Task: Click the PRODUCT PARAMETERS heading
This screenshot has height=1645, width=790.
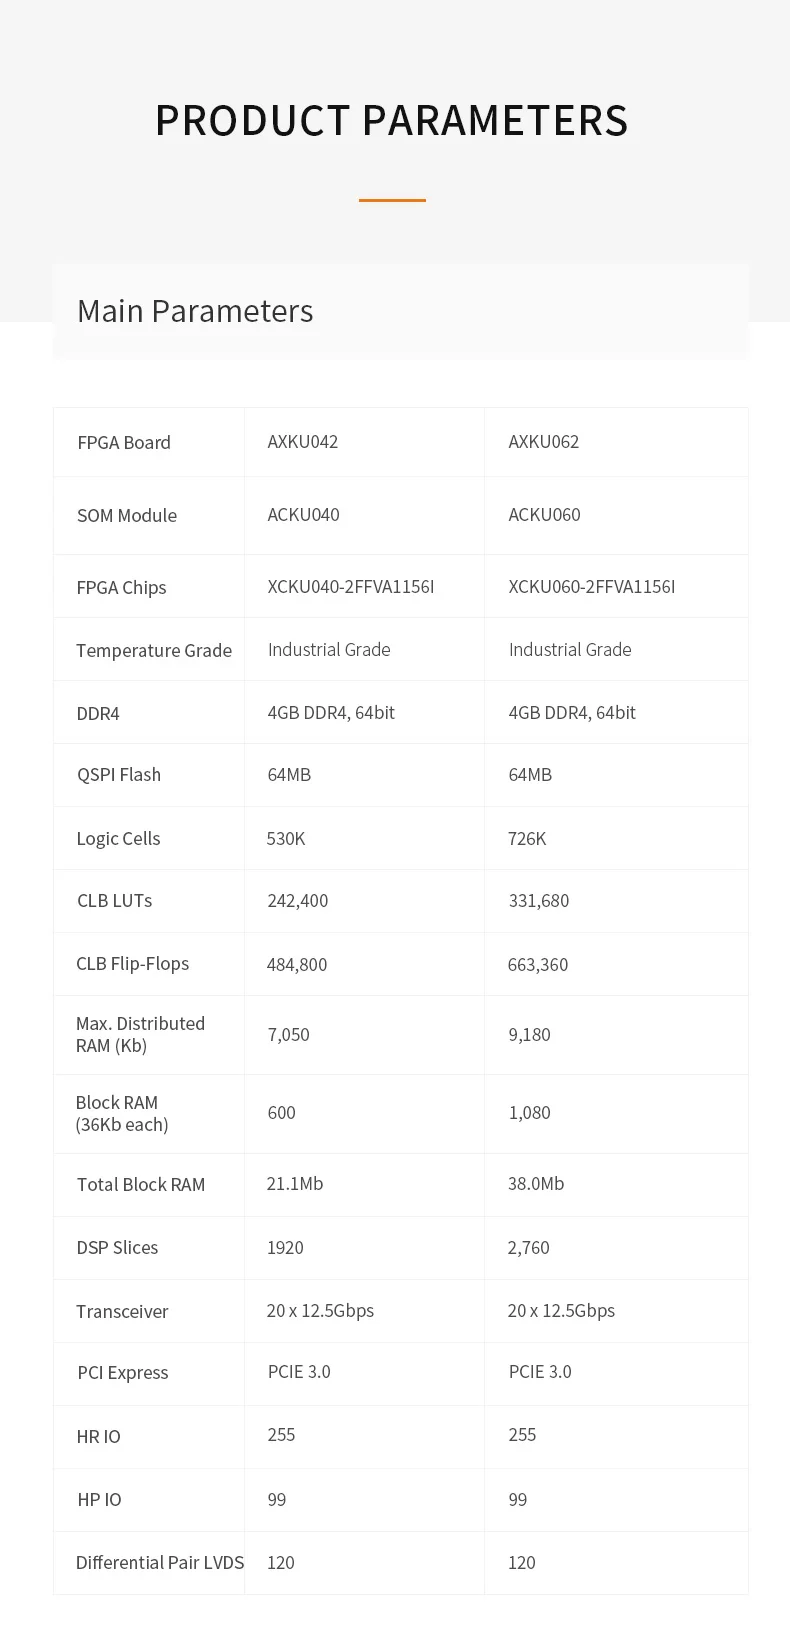Action: 392,121
